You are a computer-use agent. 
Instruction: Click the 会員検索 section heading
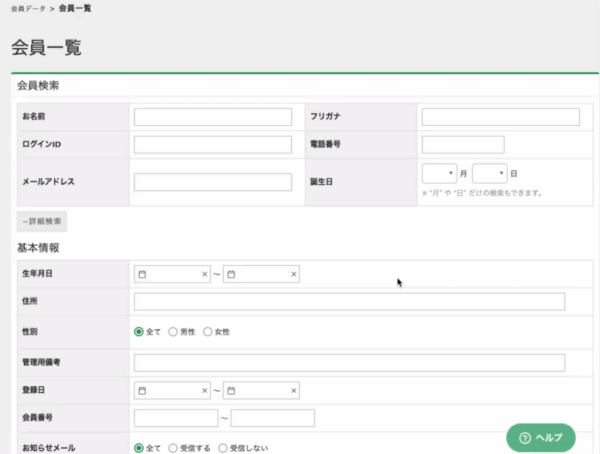click(x=38, y=85)
